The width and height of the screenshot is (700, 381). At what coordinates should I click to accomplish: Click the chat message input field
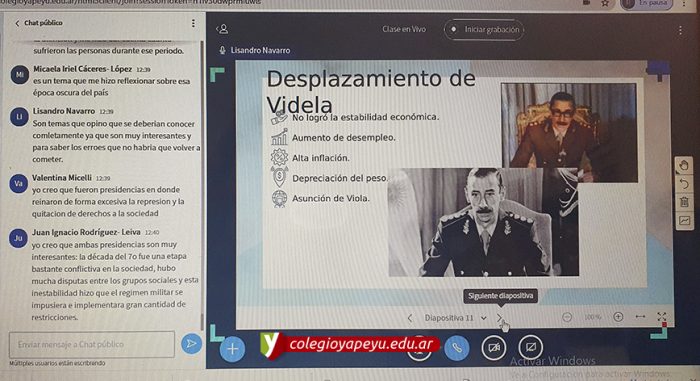pyautogui.click(x=92, y=344)
